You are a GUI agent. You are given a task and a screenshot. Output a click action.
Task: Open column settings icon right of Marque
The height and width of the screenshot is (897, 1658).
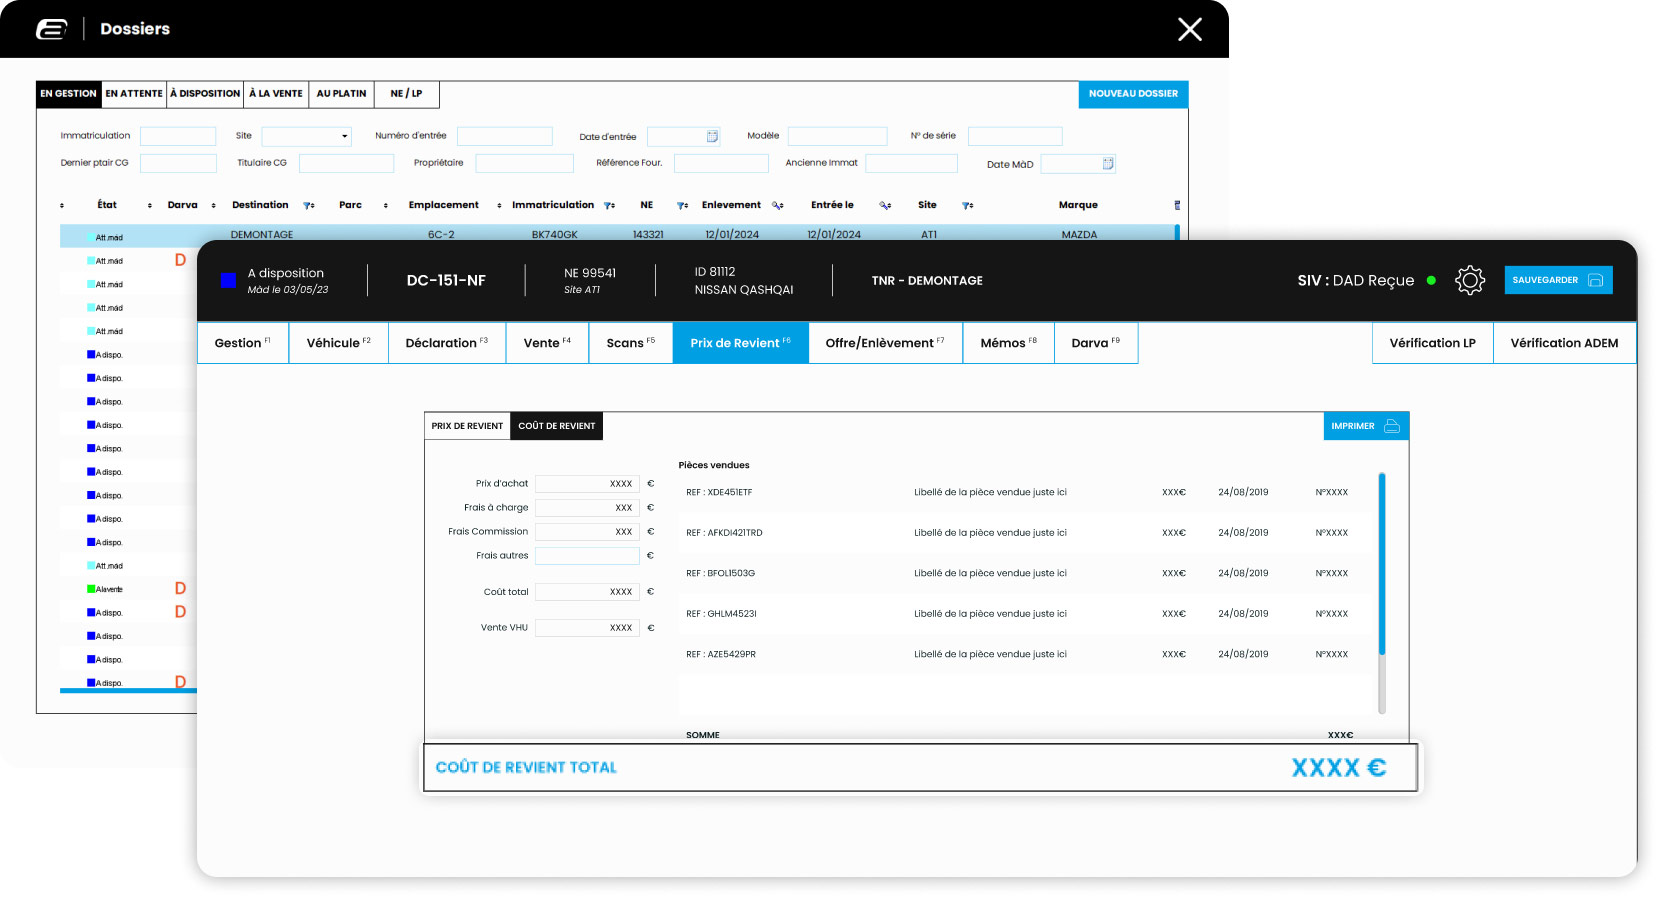(x=1177, y=205)
